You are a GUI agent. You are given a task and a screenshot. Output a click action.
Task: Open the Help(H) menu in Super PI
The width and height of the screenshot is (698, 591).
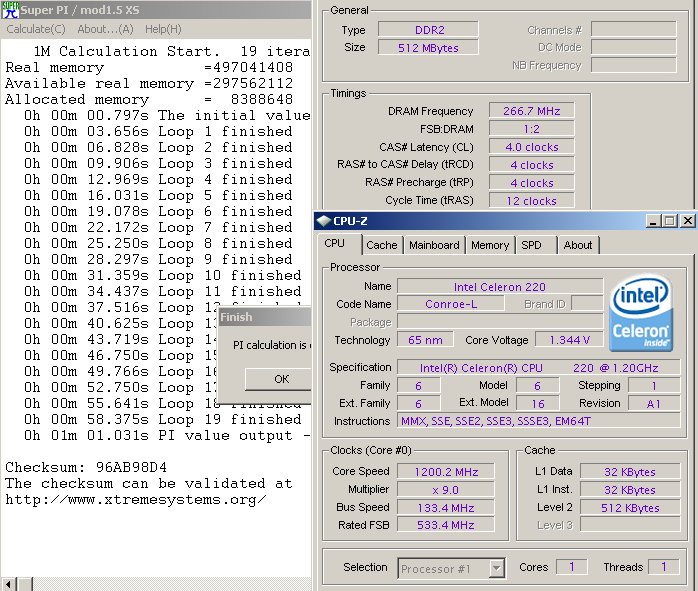point(163,29)
